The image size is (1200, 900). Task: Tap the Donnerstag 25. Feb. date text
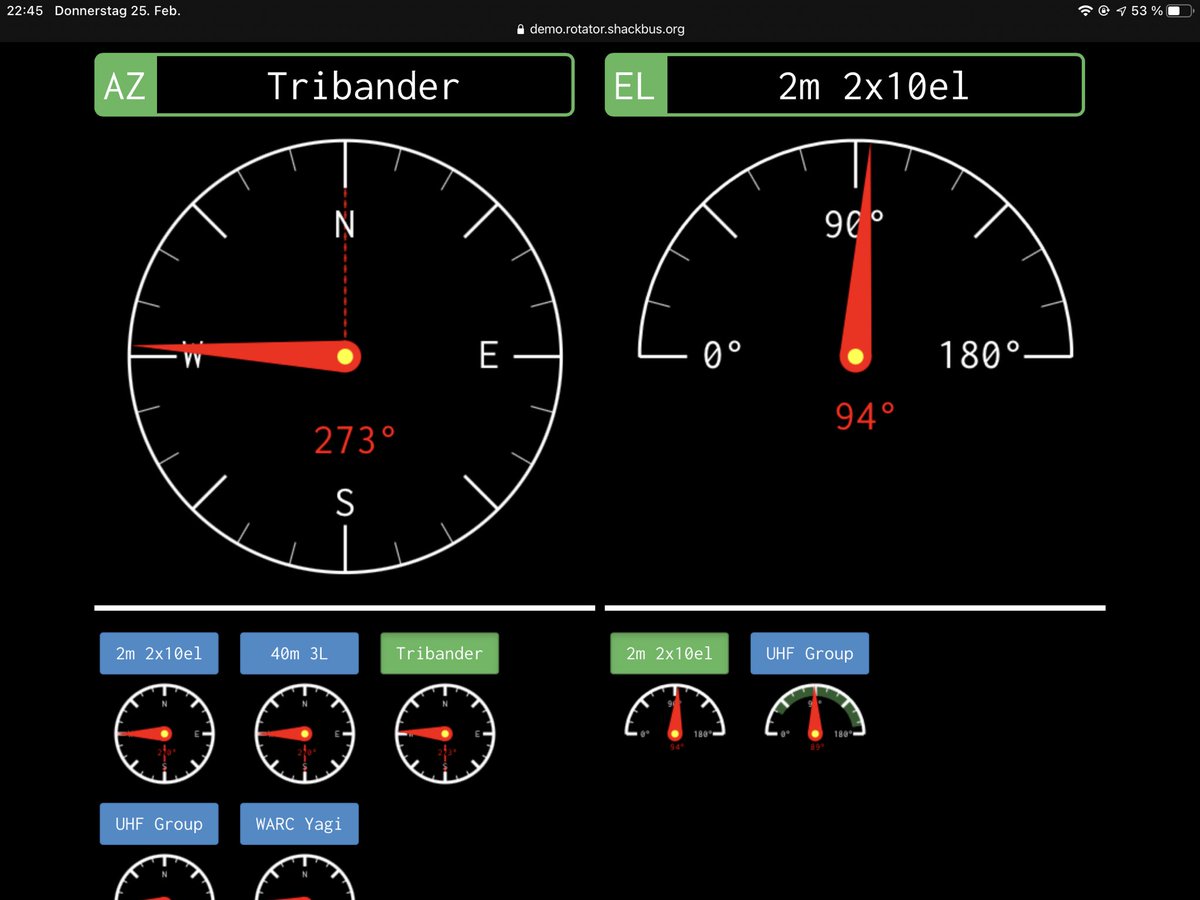point(118,10)
